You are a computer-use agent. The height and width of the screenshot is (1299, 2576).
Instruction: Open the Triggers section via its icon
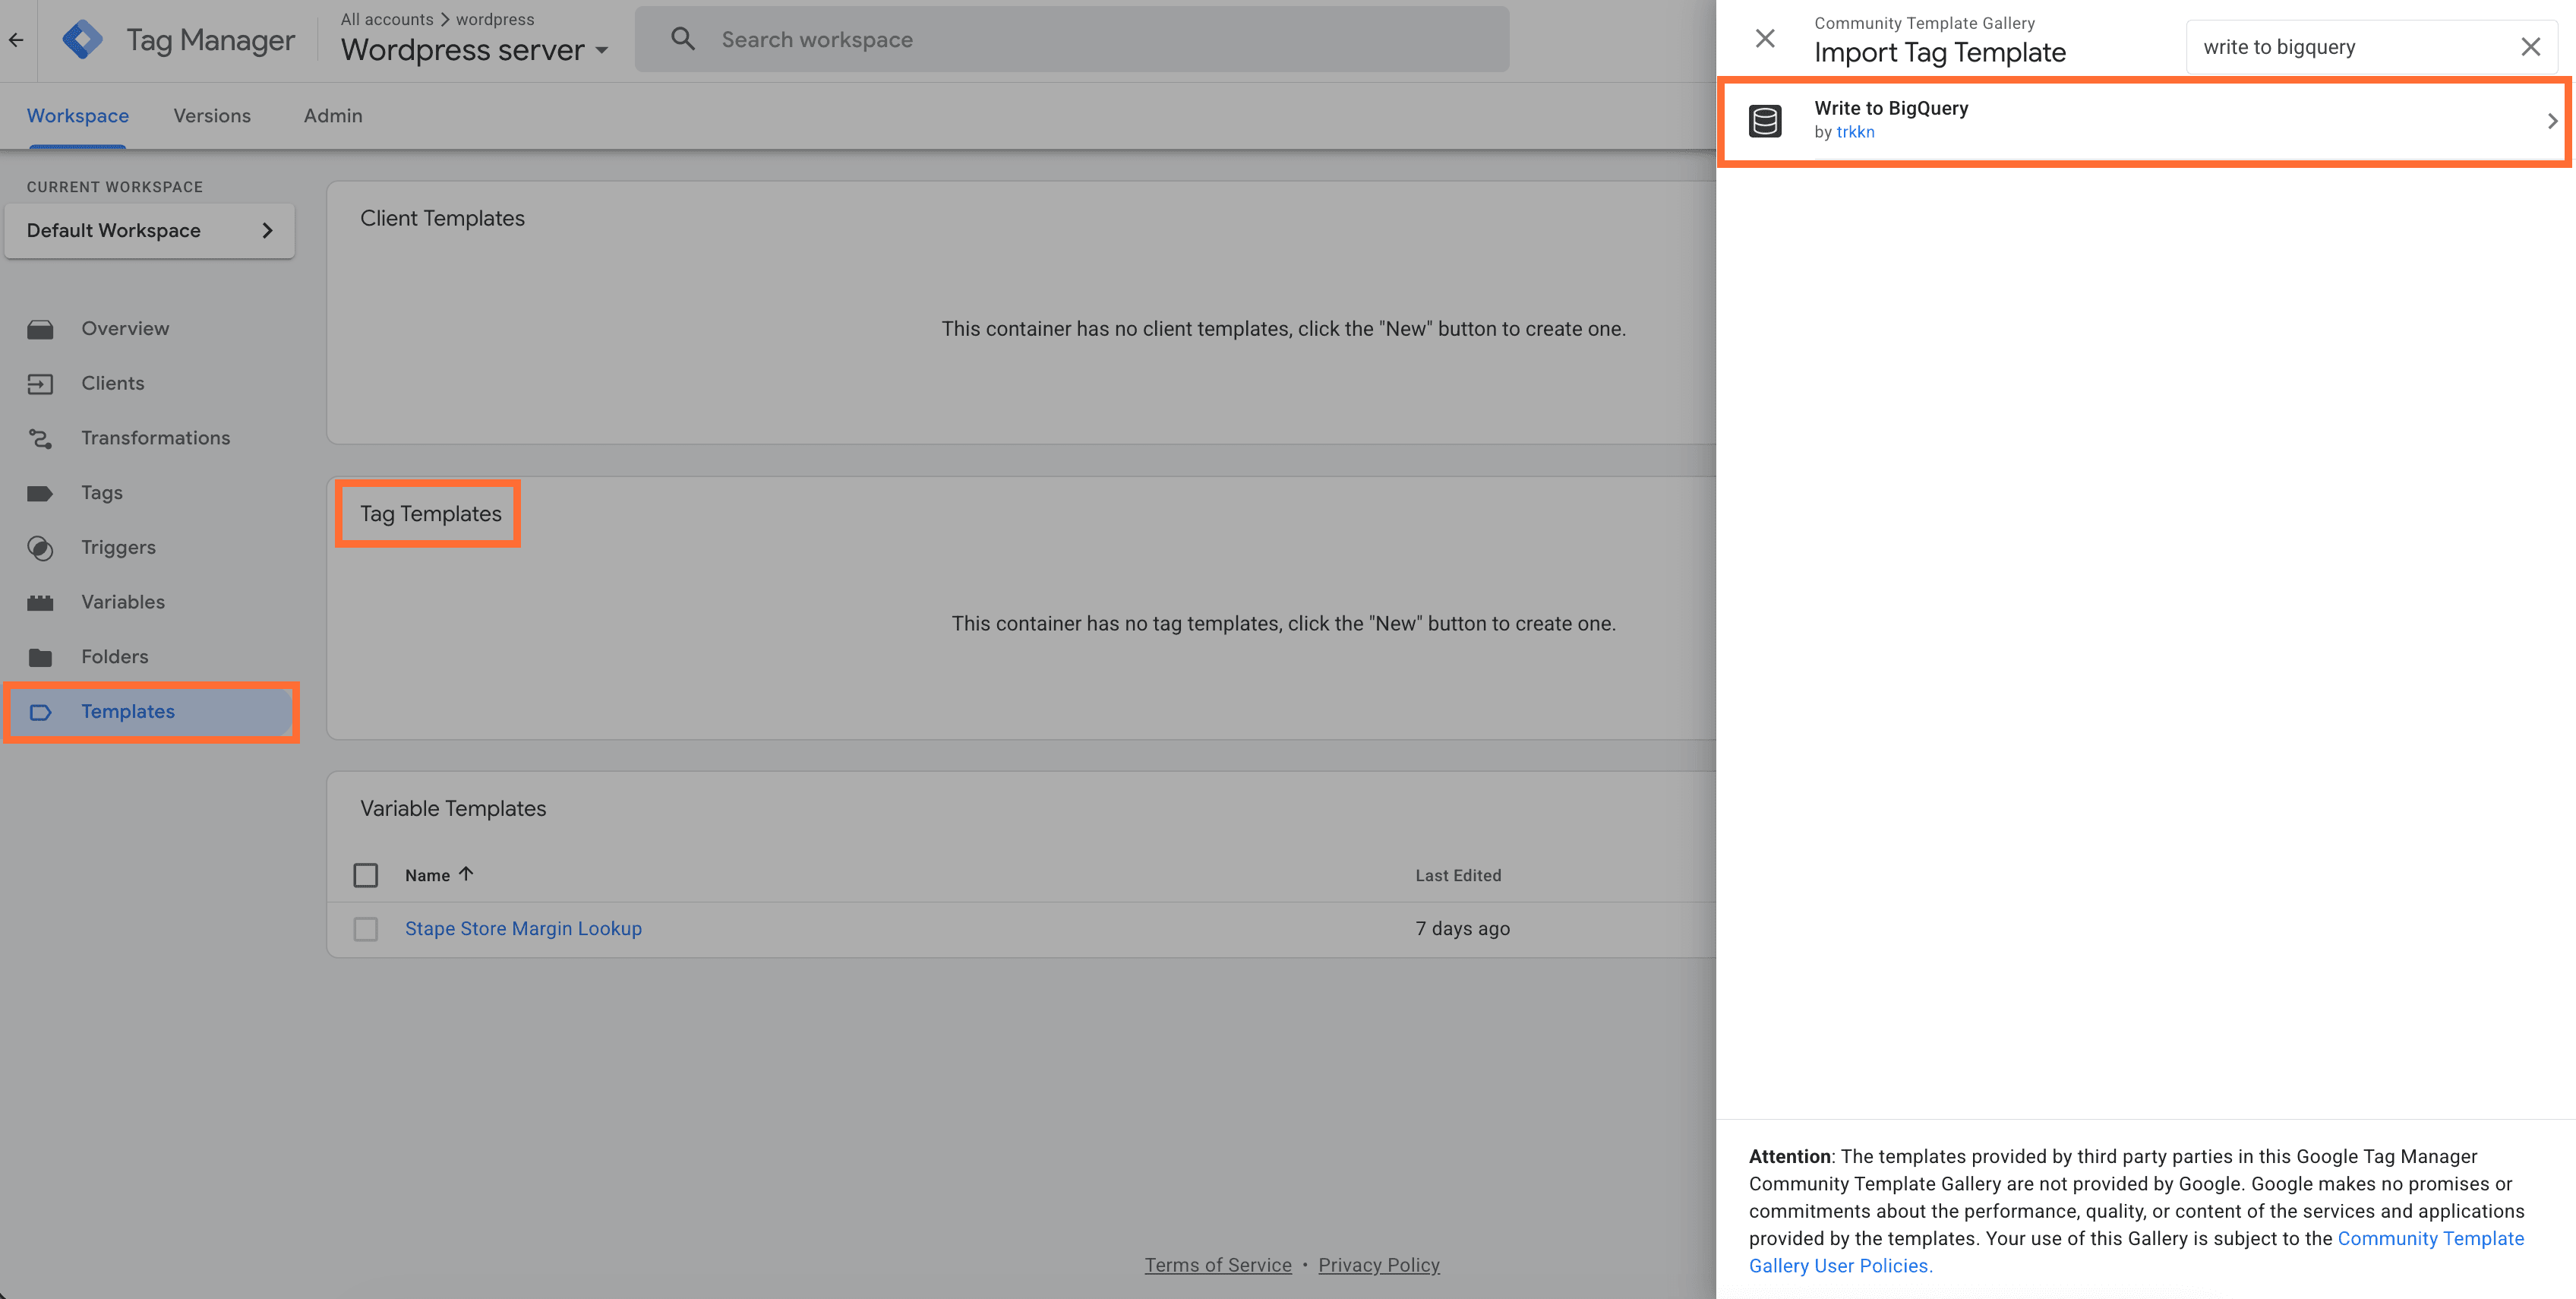click(41, 547)
